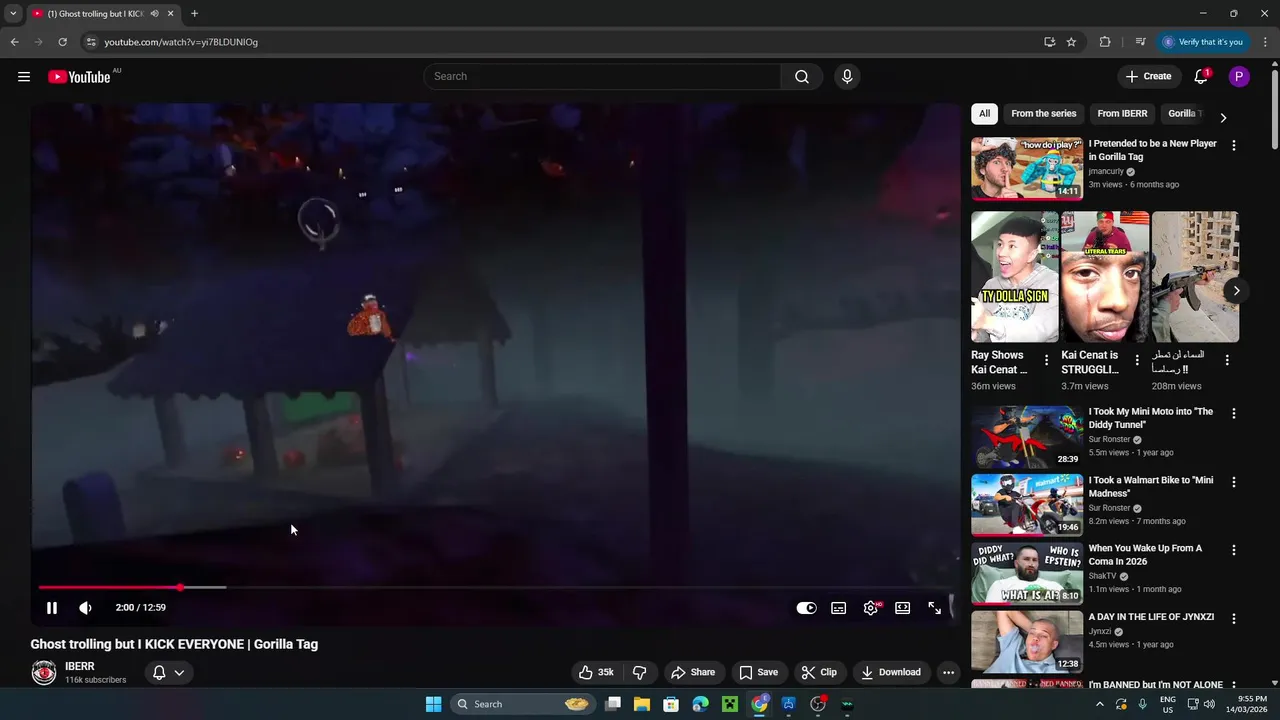
Task: Open tab search dropdown arrow
Action: (13, 14)
